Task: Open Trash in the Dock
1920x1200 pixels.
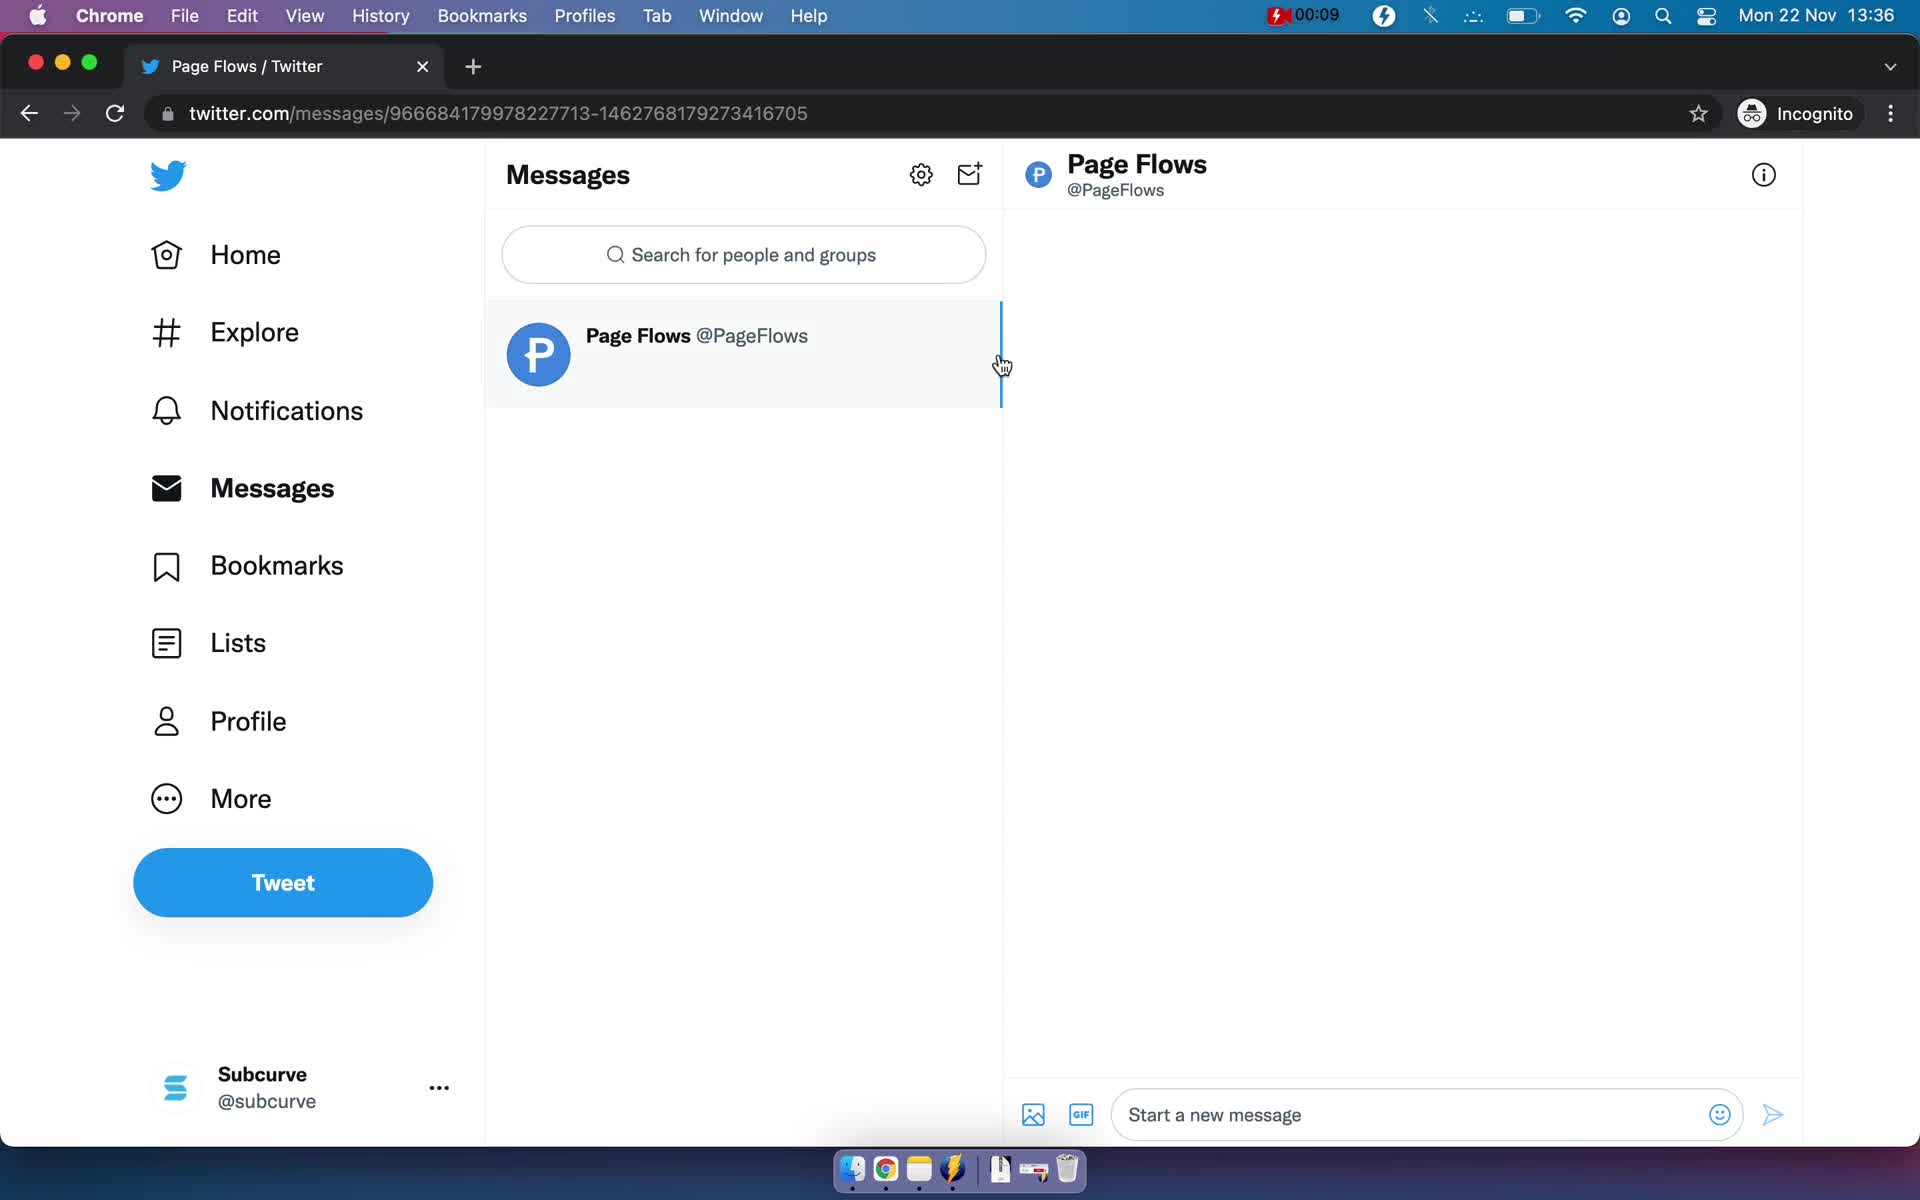Action: coord(1067,1169)
